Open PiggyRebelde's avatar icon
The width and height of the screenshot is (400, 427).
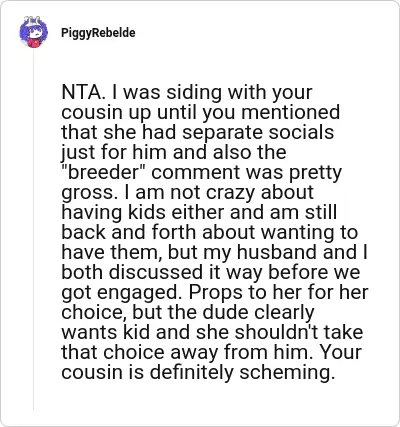pyautogui.click(x=33, y=32)
